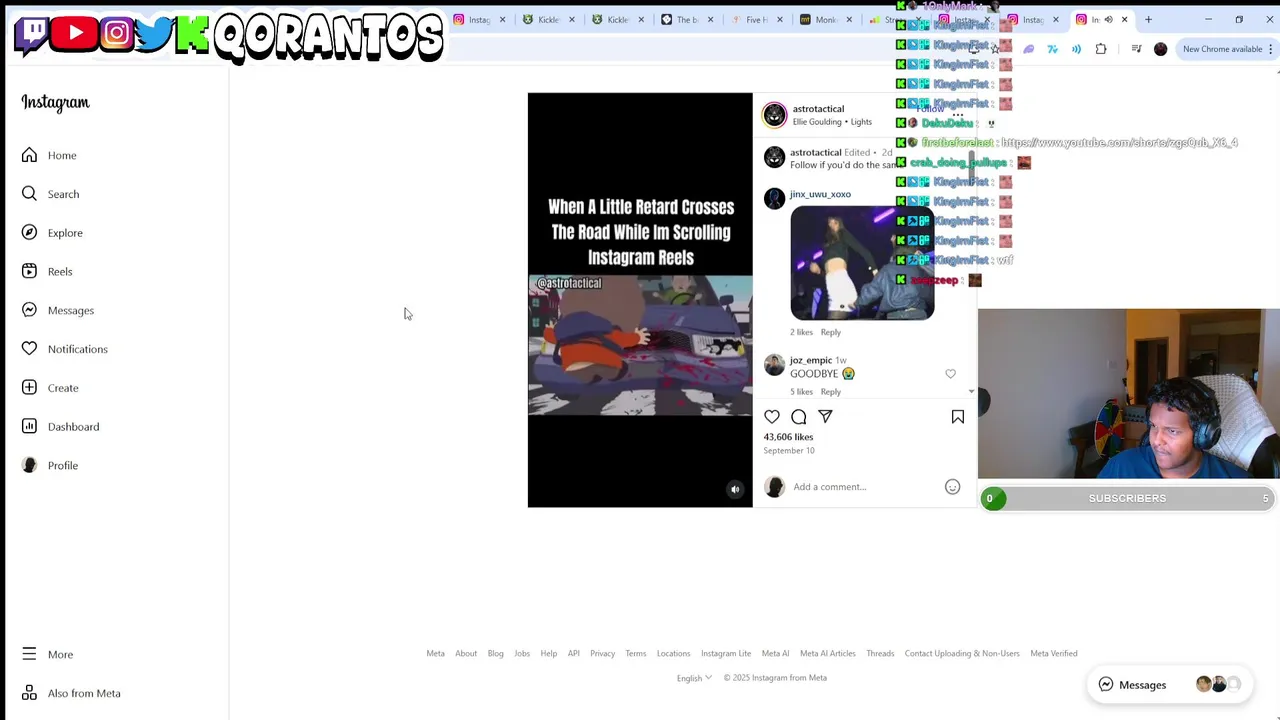Image resolution: width=1280 pixels, height=720 pixels.
Task: Open the Privacy footer link
Action: coord(602,653)
